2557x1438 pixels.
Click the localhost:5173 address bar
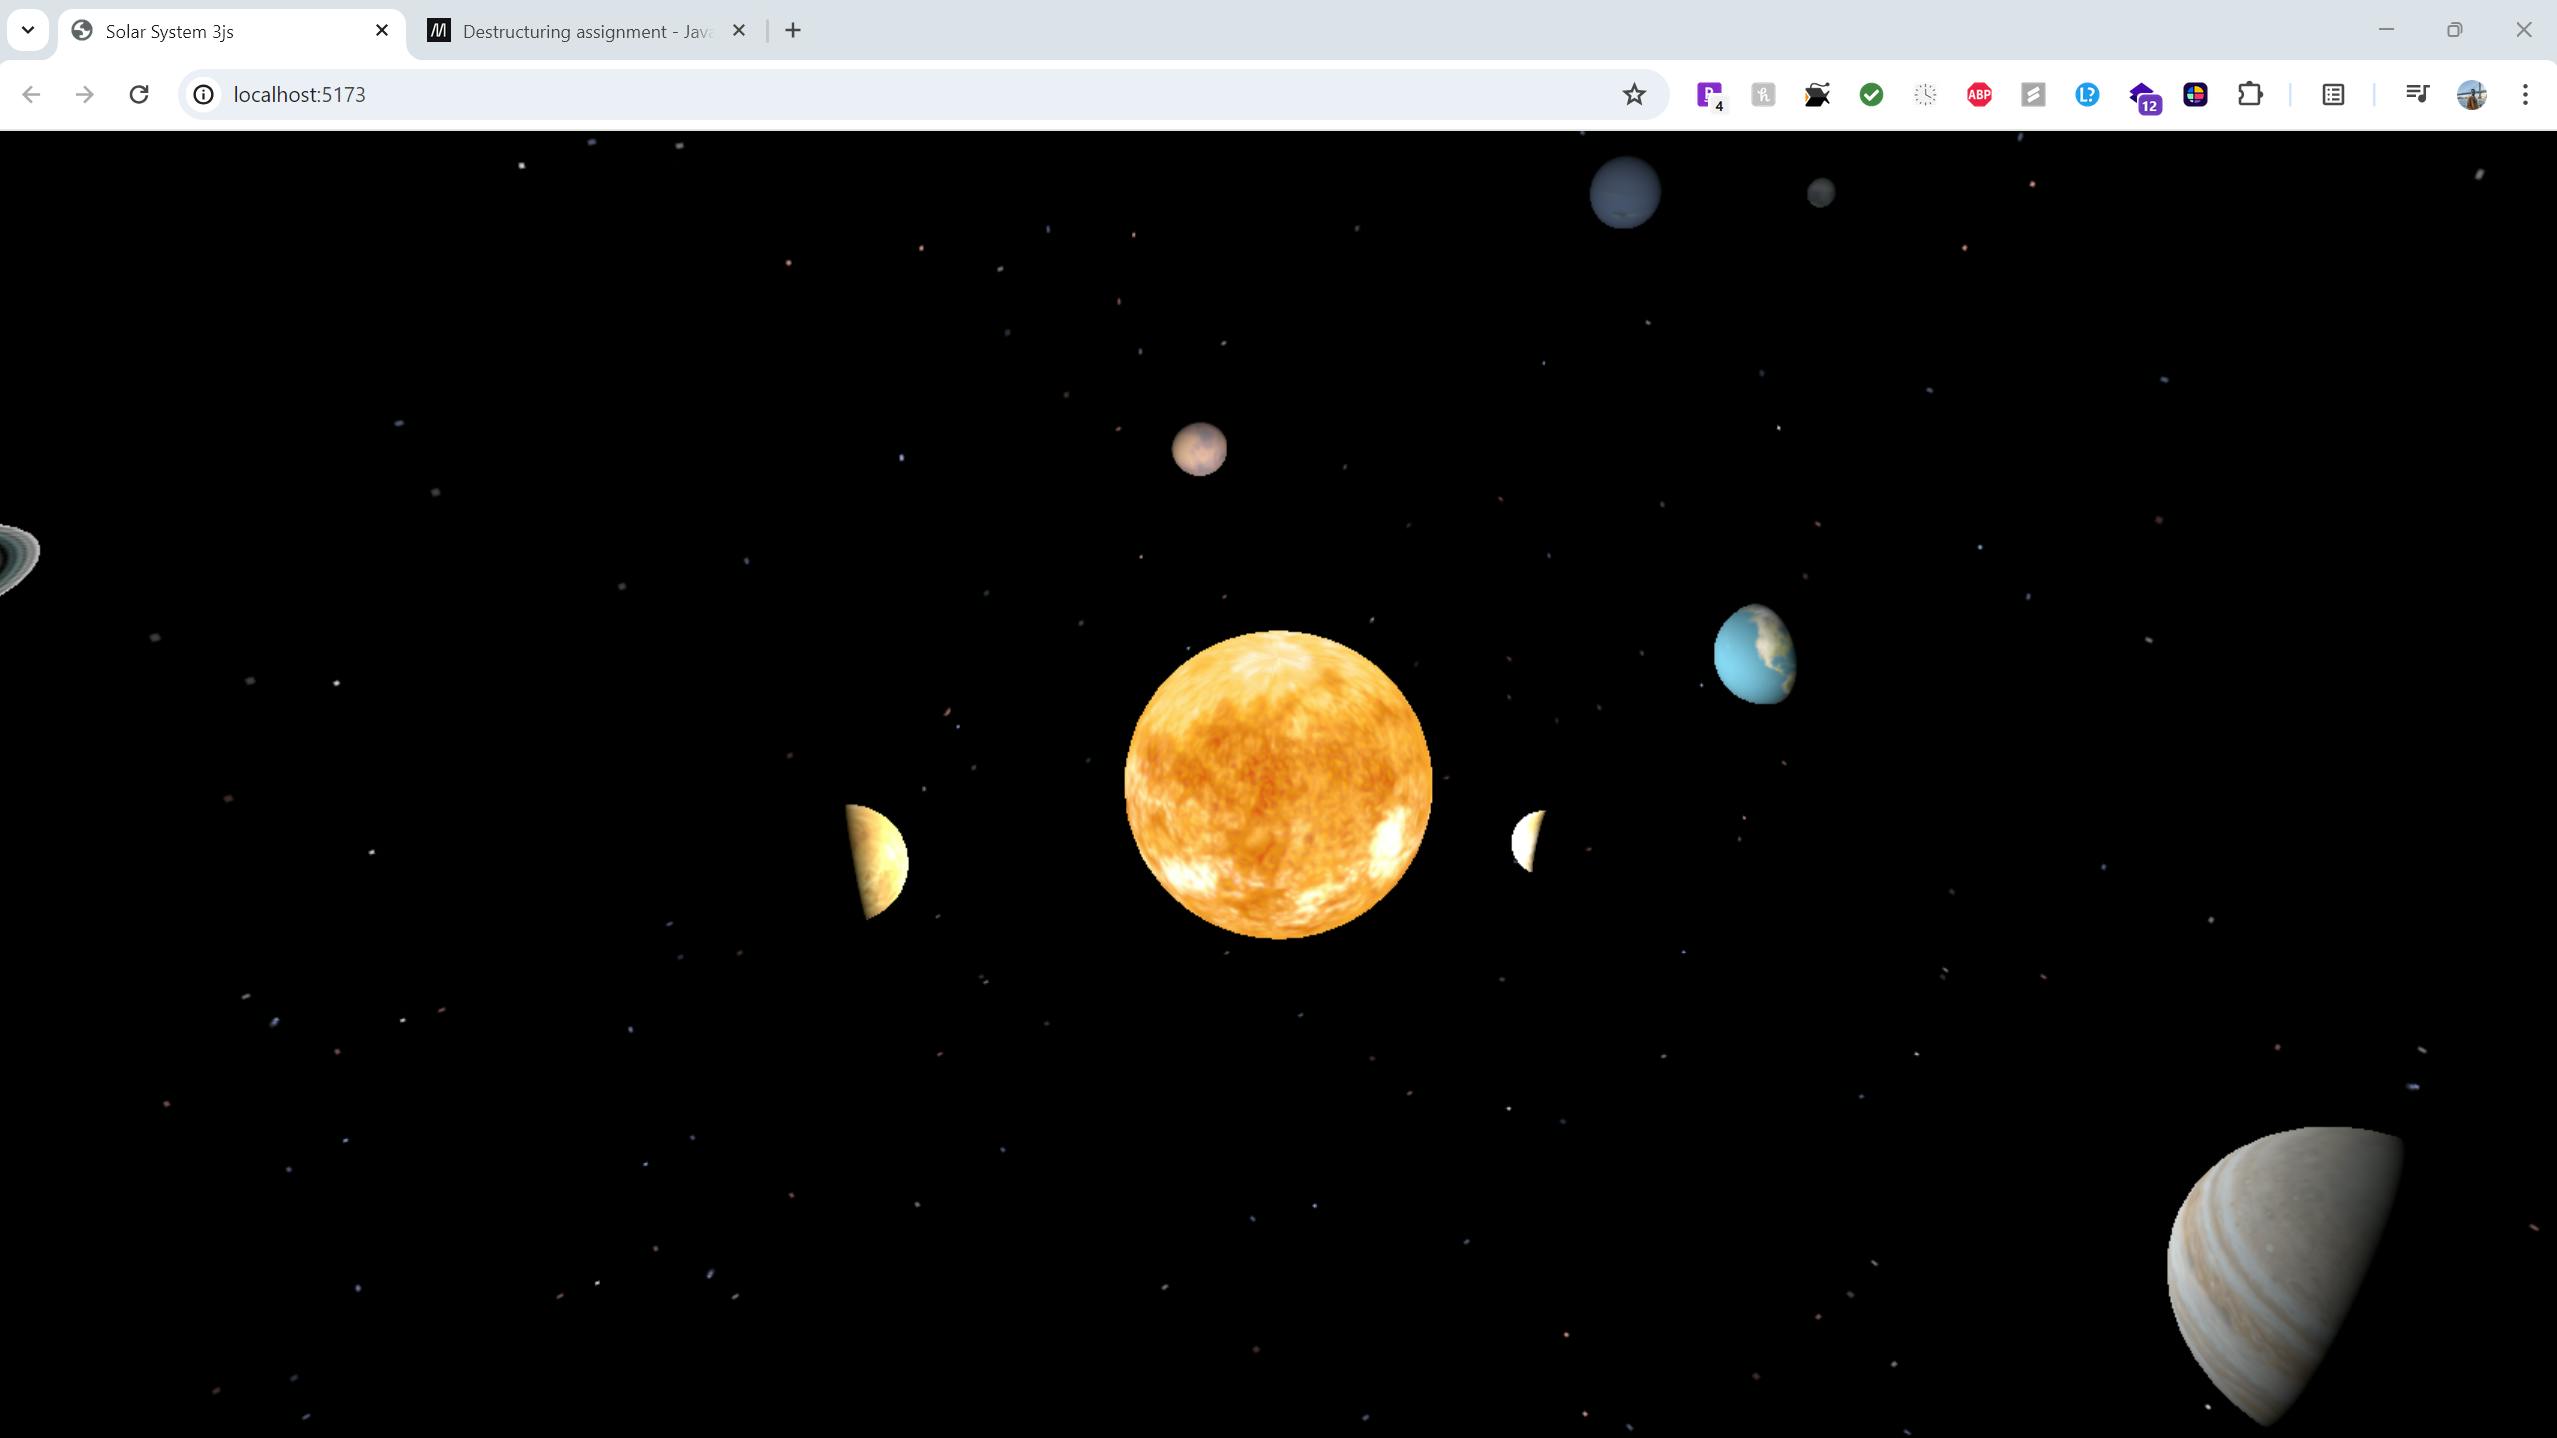(900, 94)
